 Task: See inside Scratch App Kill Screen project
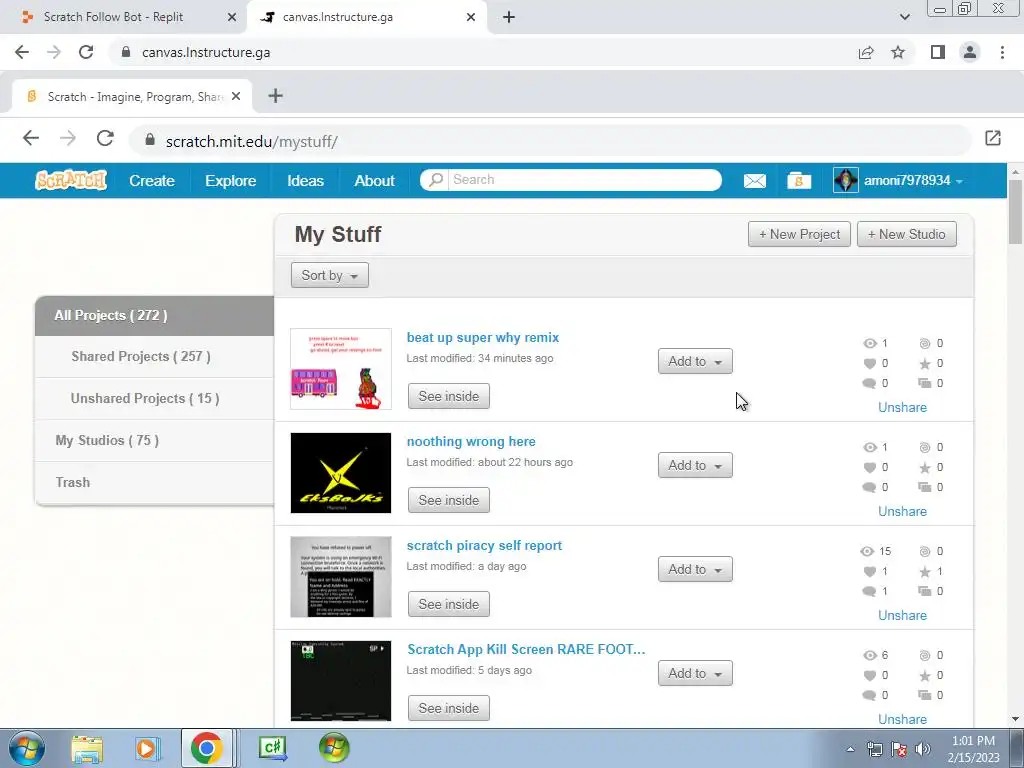click(x=449, y=707)
